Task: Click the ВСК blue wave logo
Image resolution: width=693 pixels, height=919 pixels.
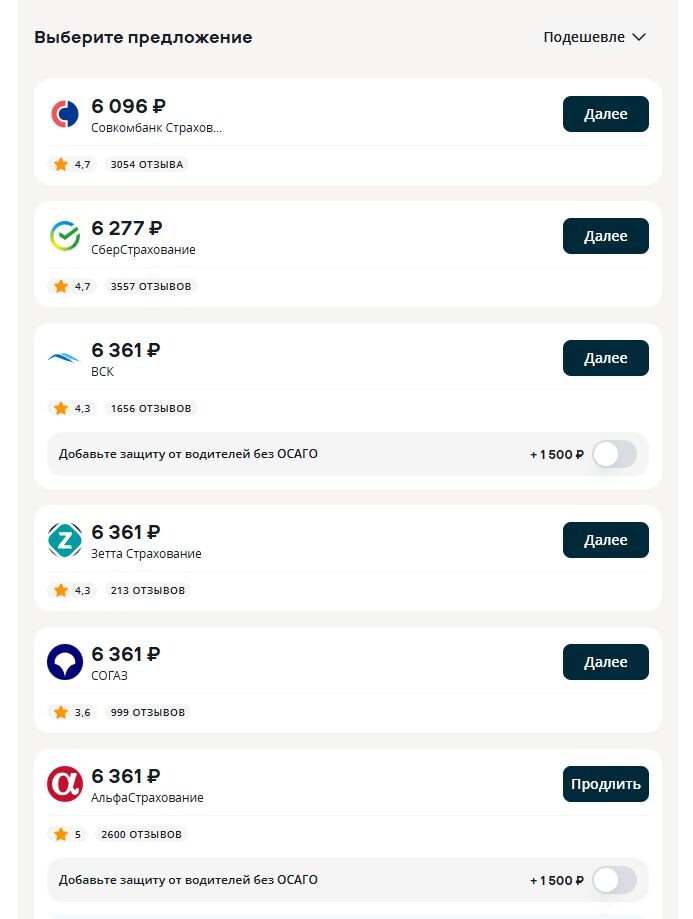Action: pyautogui.click(x=64, y=358)
